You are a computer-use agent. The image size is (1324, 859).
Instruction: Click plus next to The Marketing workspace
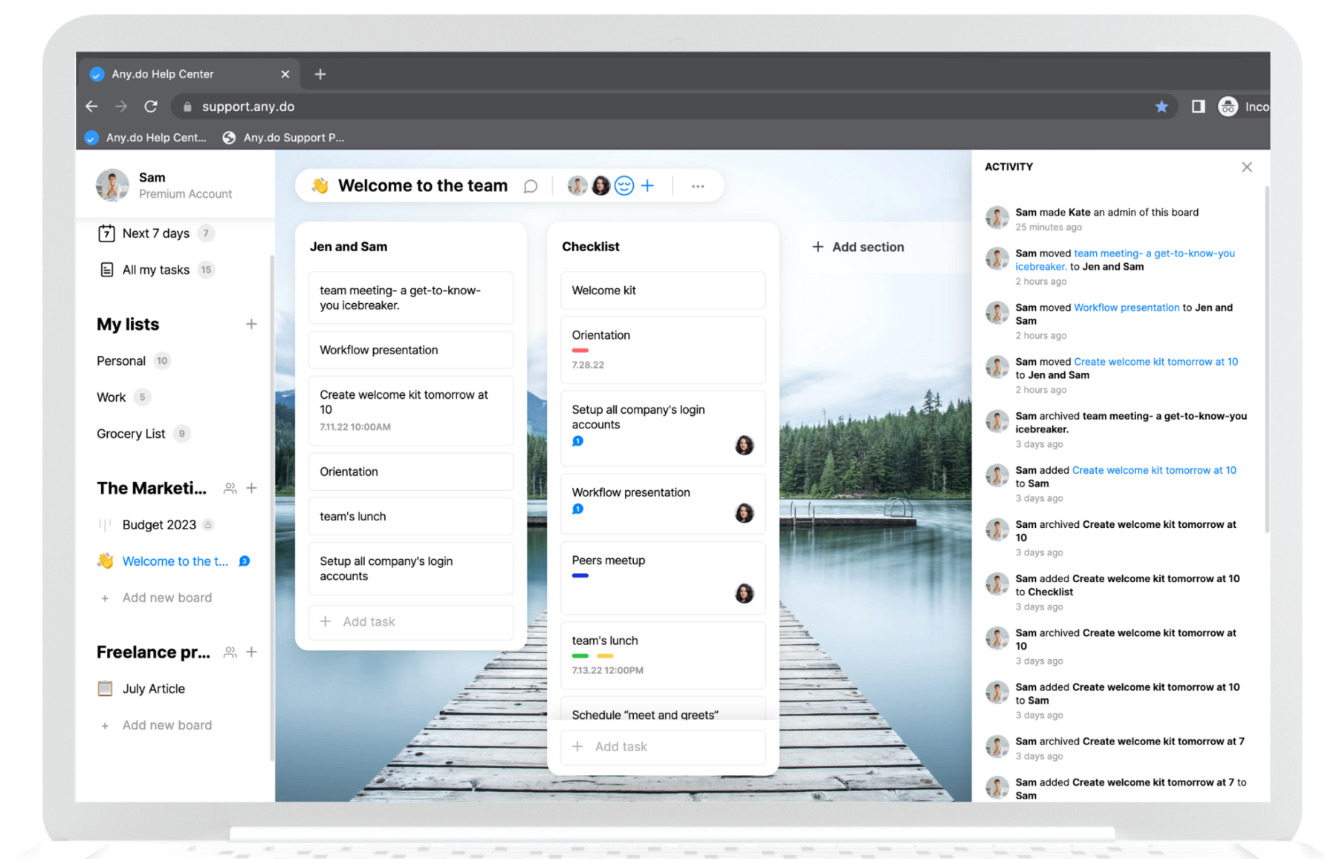pyautogui.click(x=251, y=488)
